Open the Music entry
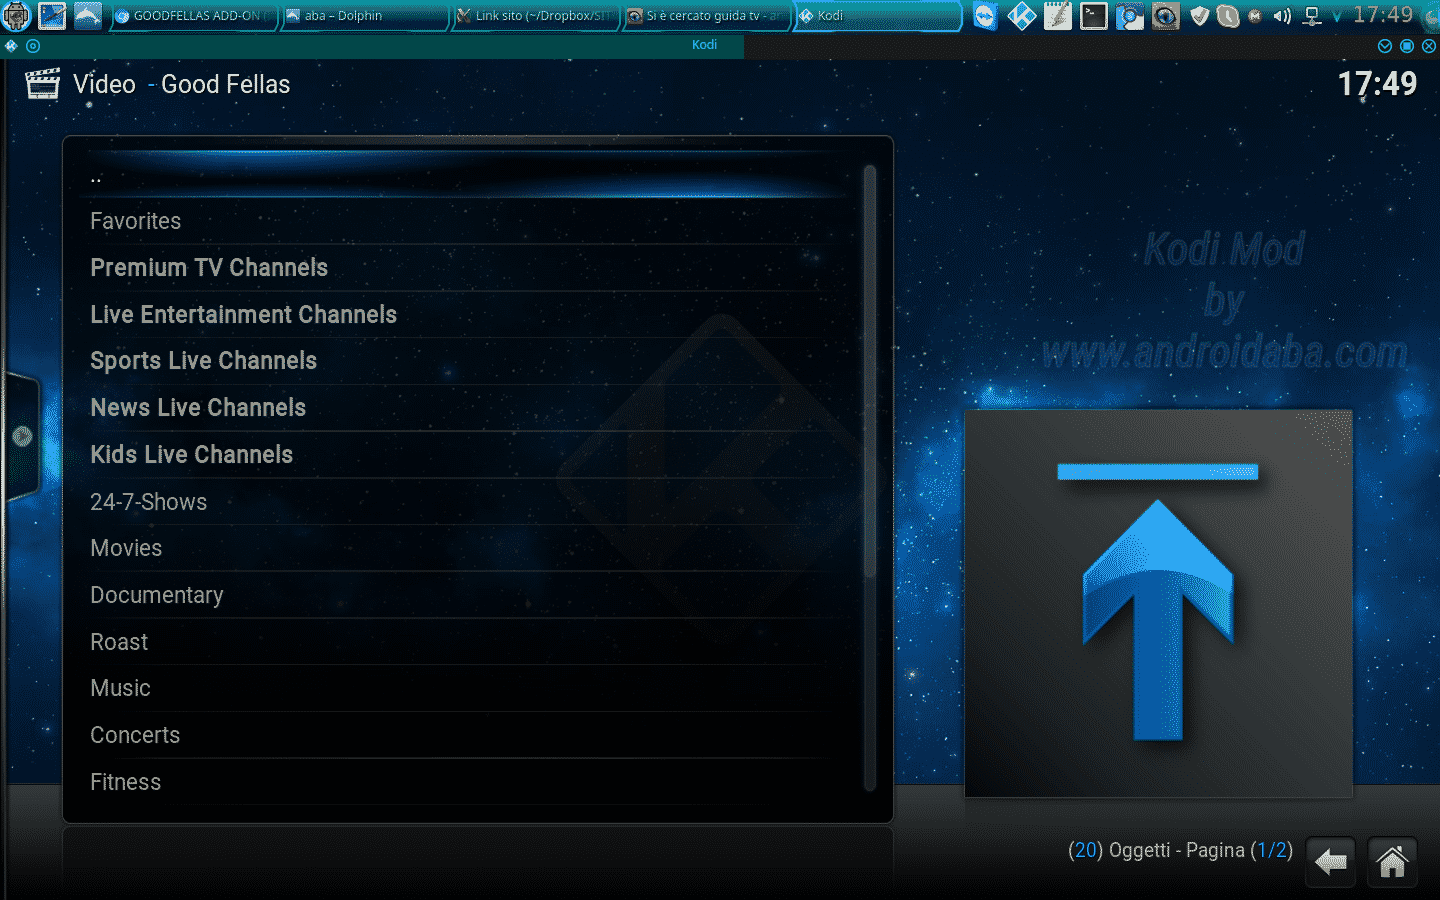 click(470, 688)
